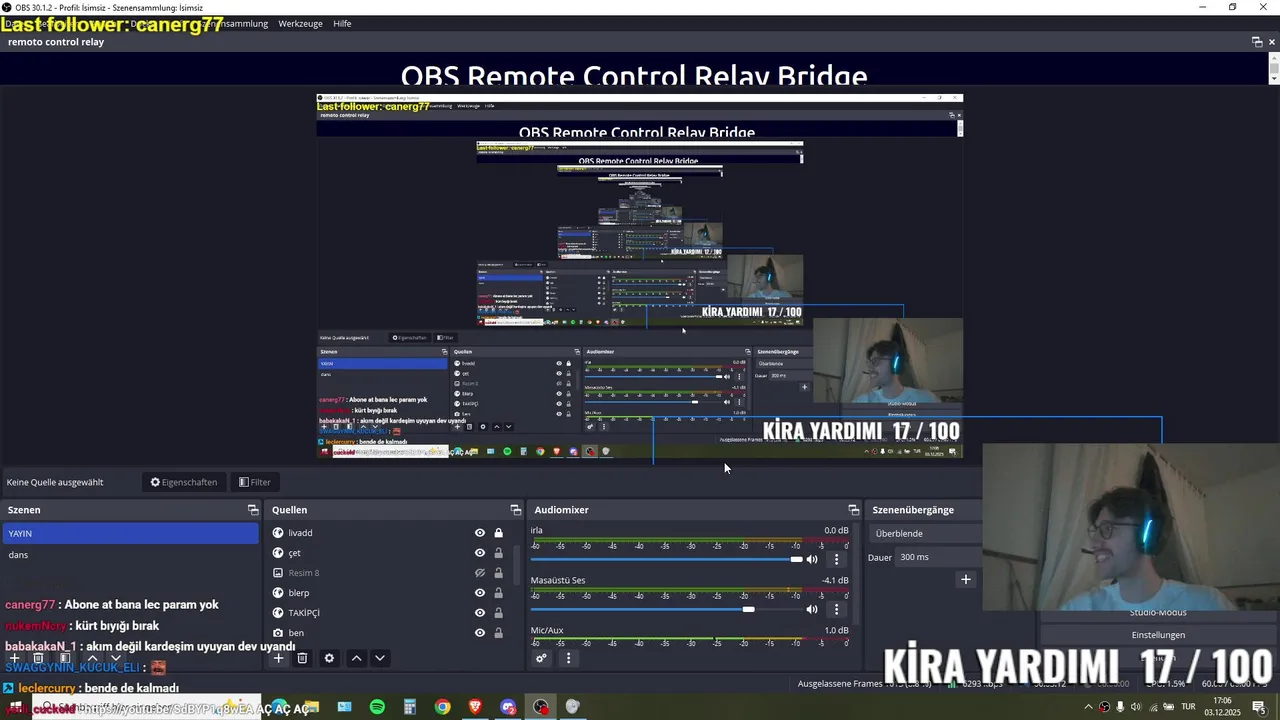The width and height of the screenshot is (1280, 720).
Task: Open the Überblende transition dropdown
Action: click(925, 533)
